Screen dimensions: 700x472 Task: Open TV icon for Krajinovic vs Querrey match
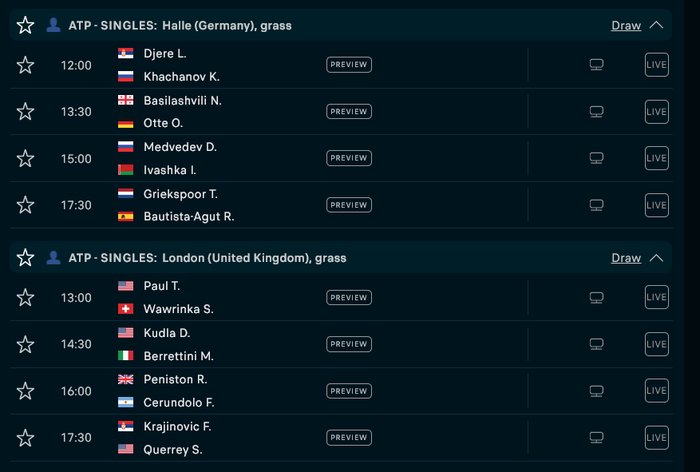[596, 438]
